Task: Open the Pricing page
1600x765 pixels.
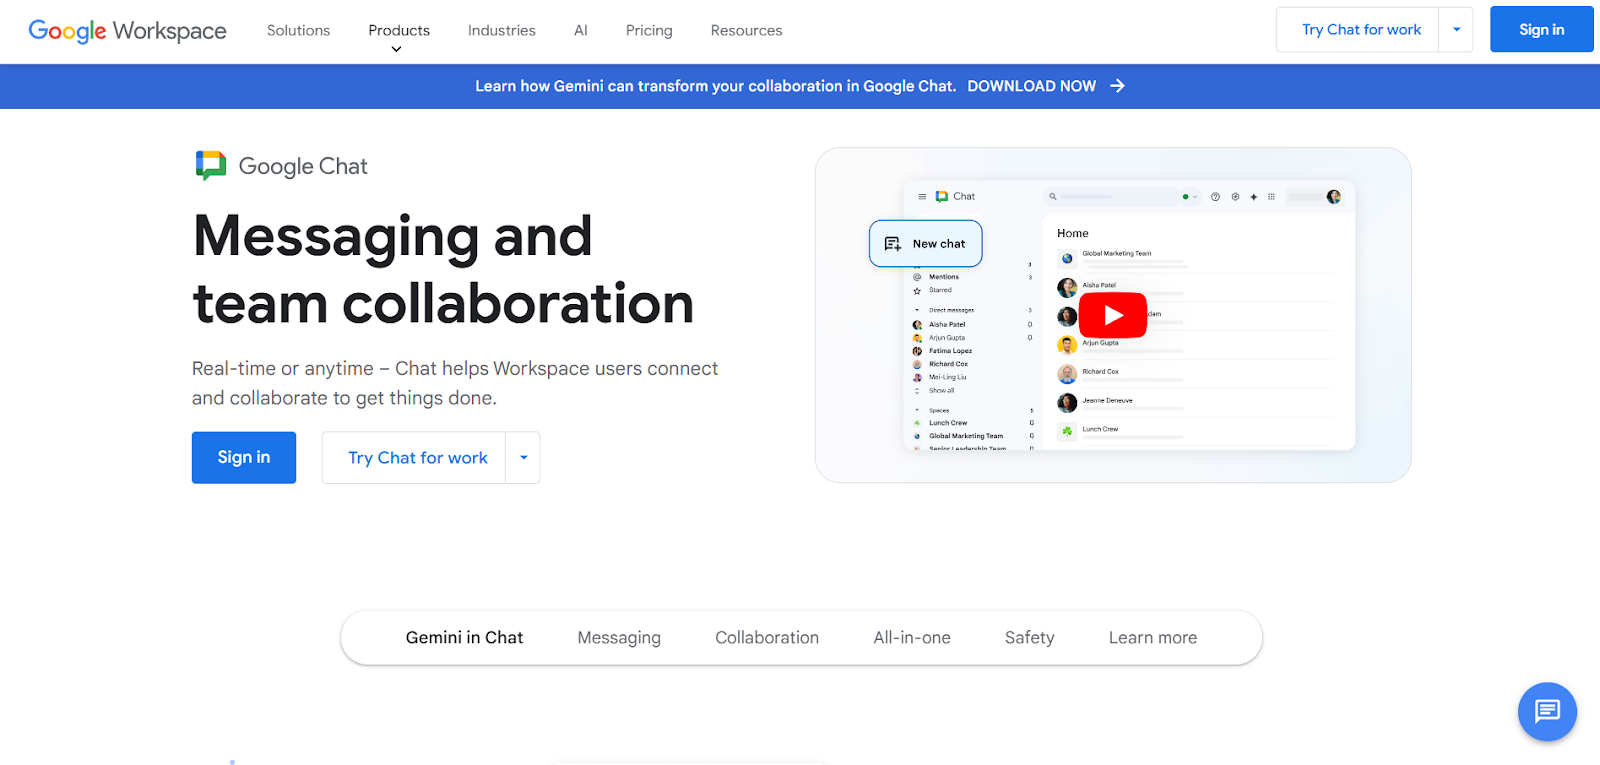Action: (x=649, y=31)
